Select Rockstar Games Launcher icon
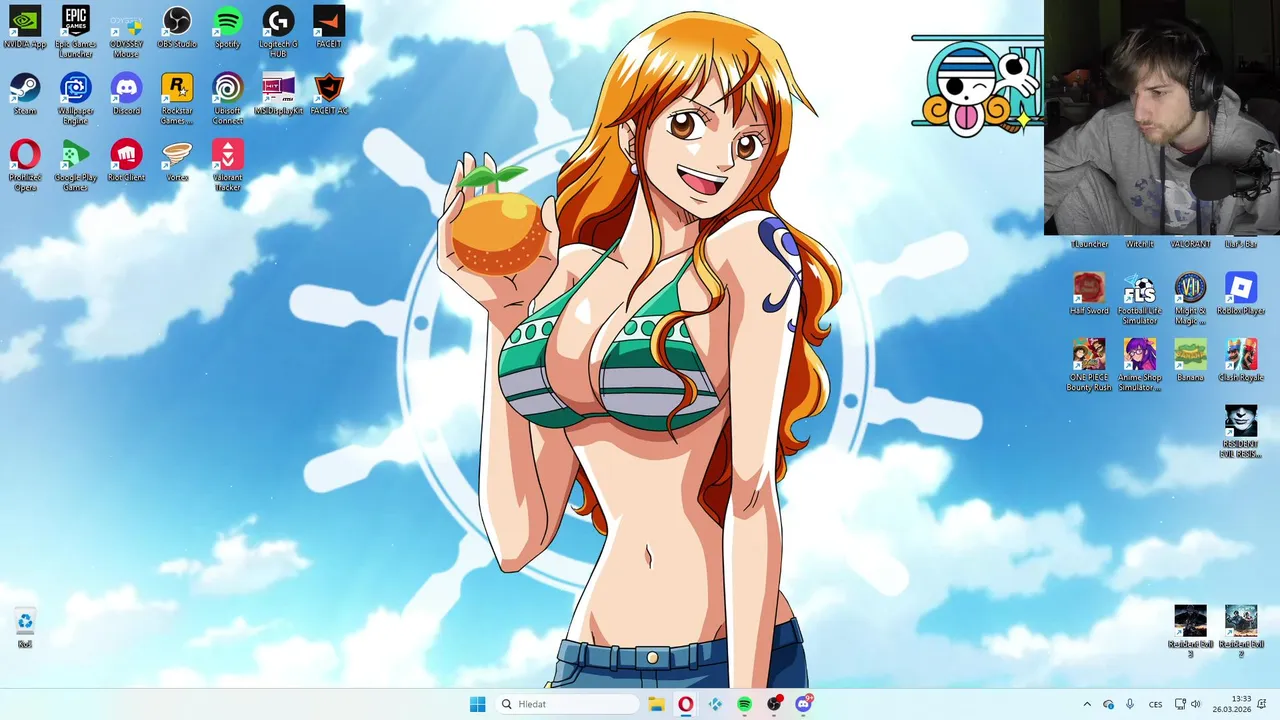The image size is (1280, 720). [x=177, y=98]
